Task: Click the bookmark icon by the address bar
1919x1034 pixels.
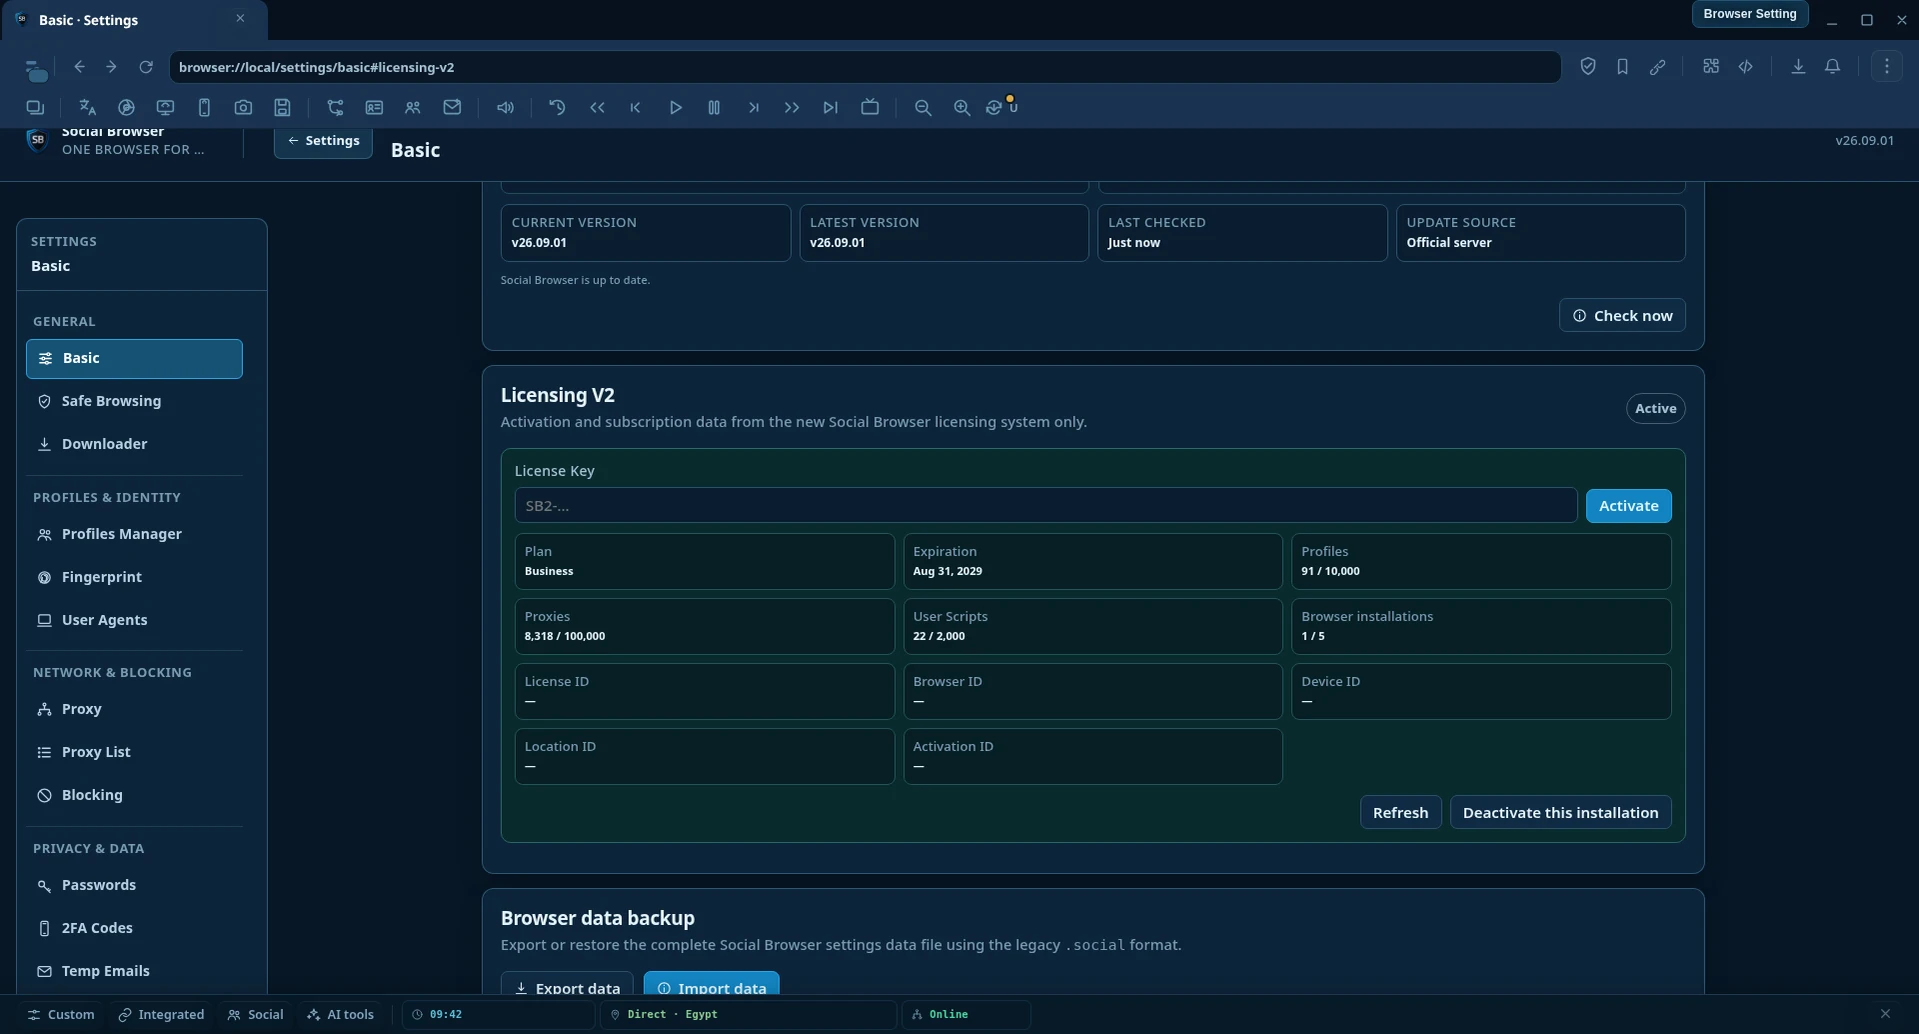Action: click(x=1622, y=66)
